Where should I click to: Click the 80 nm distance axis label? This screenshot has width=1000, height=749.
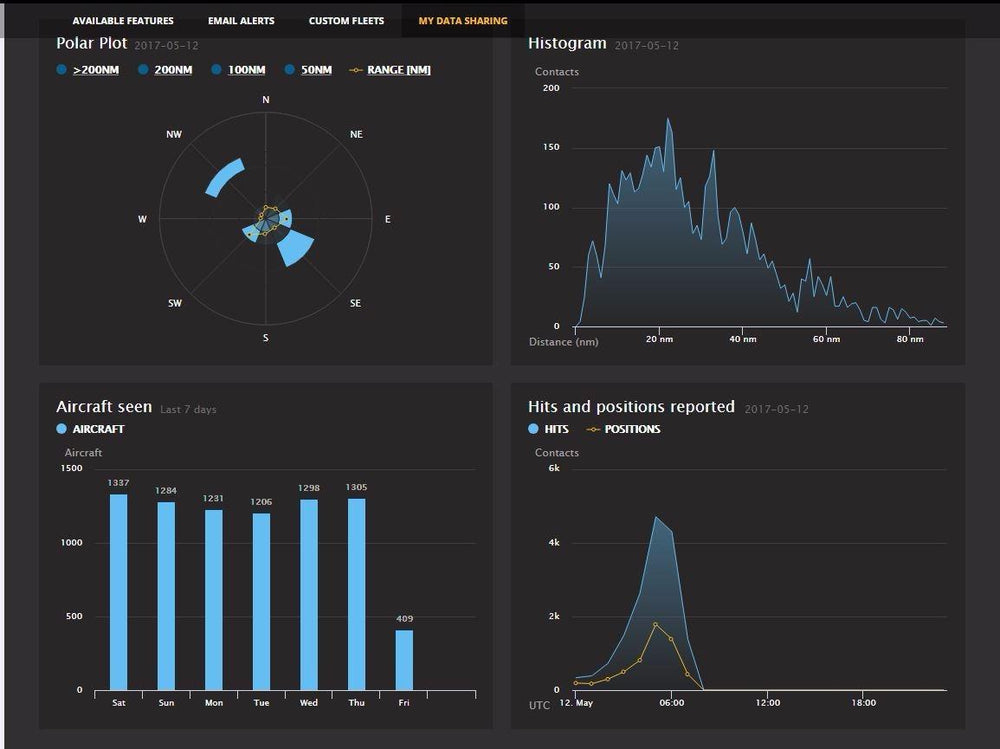click(x=910, y=339)
